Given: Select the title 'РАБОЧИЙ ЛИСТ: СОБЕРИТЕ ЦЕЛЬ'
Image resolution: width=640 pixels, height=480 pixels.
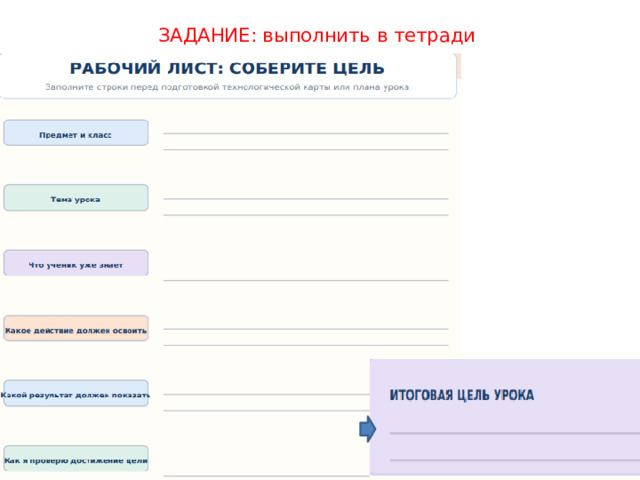Looking at the screenshot, I should (227, 69).
